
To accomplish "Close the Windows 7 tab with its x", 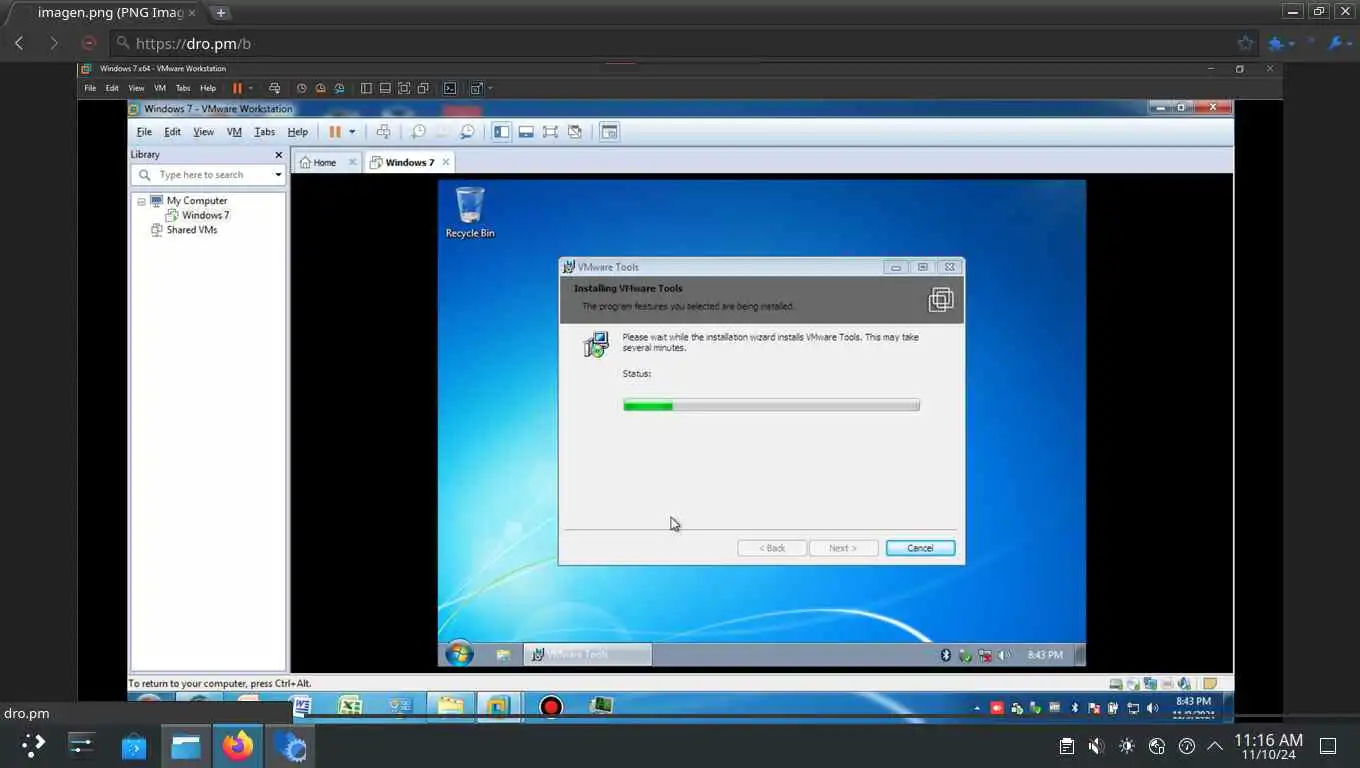I will (x=446, y=162).
